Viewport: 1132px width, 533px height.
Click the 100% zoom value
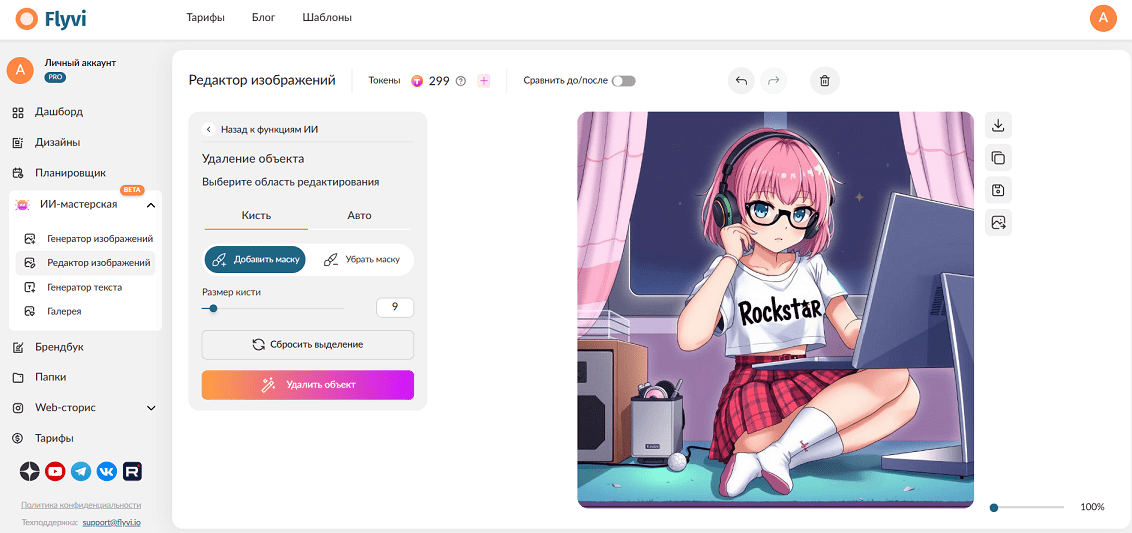click(1092, 507)
